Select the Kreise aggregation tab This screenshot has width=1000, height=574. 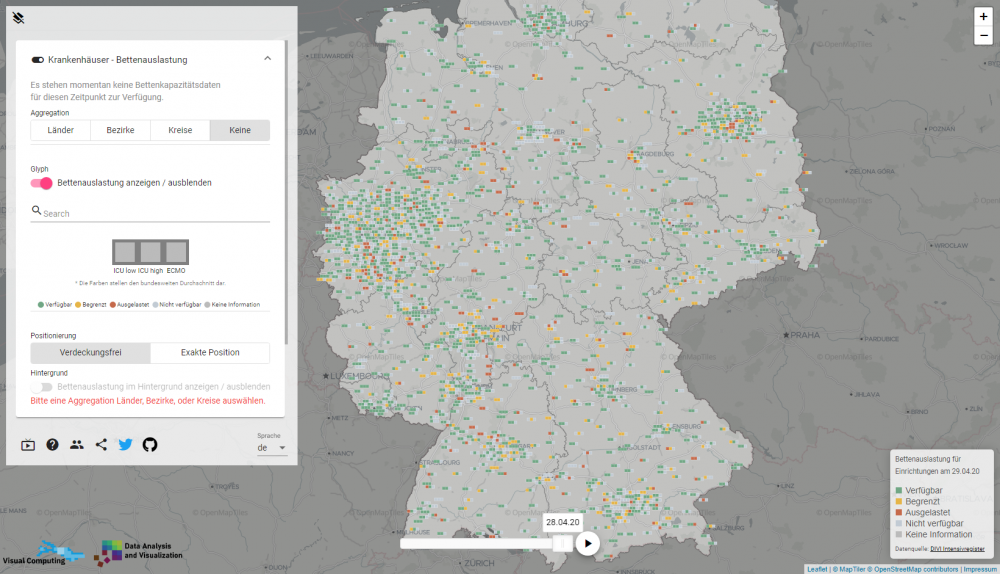(x=180, y=131)
